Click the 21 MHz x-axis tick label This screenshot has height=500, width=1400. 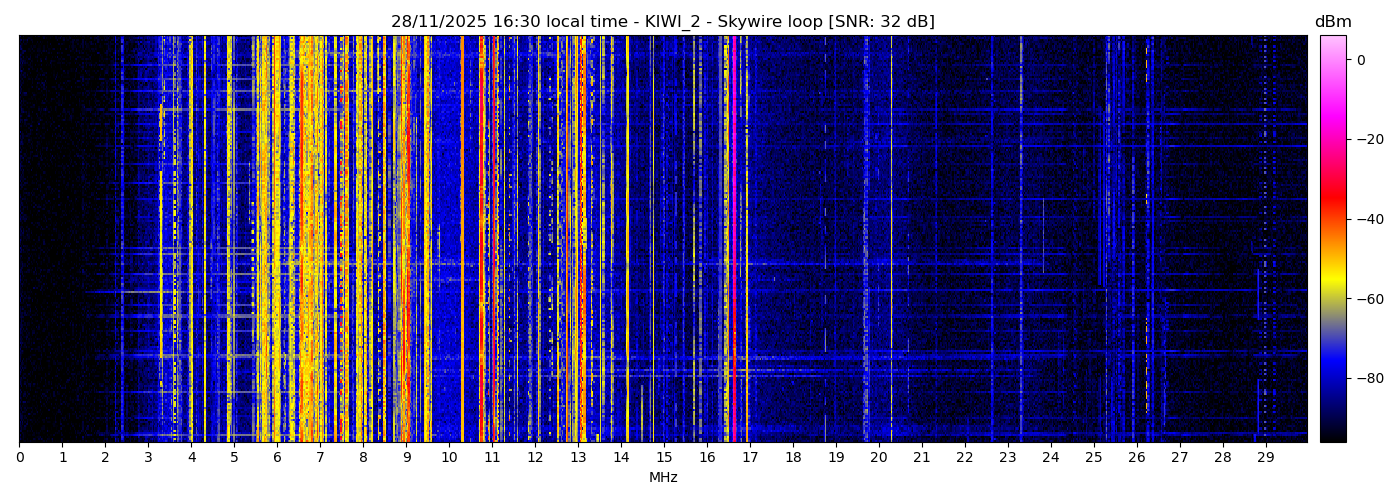pos(921,457)
